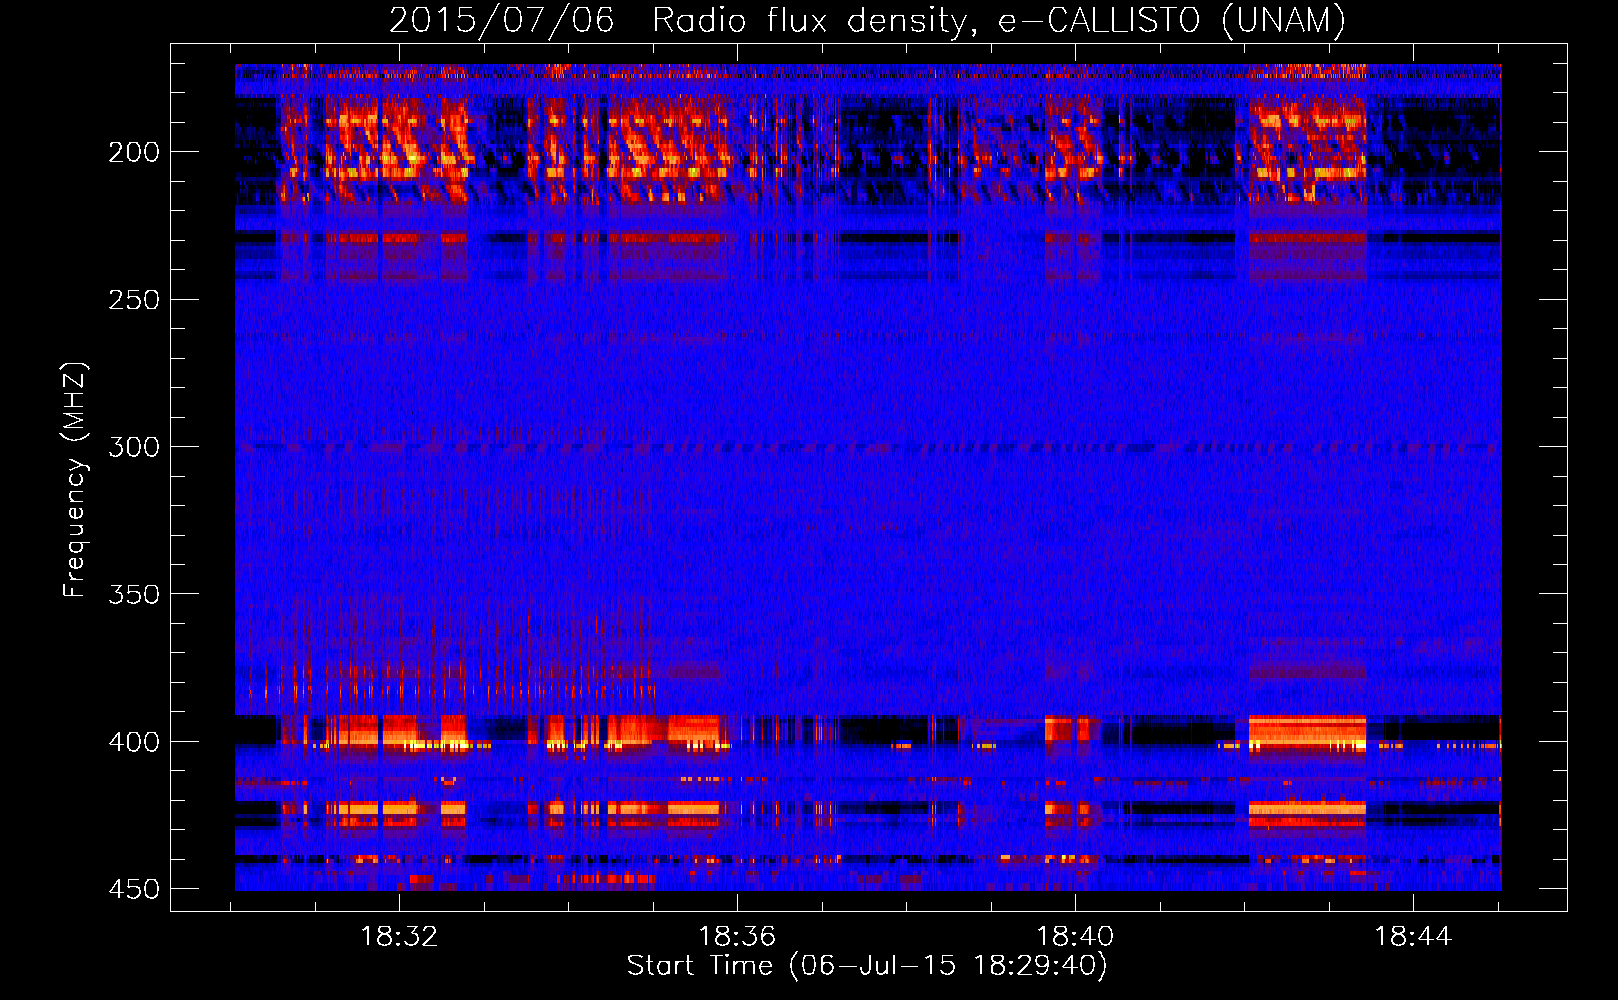This screenshot has height=1000, width=1618.
Task: Click the 400 frequency tick label
Action: [133, 742]
